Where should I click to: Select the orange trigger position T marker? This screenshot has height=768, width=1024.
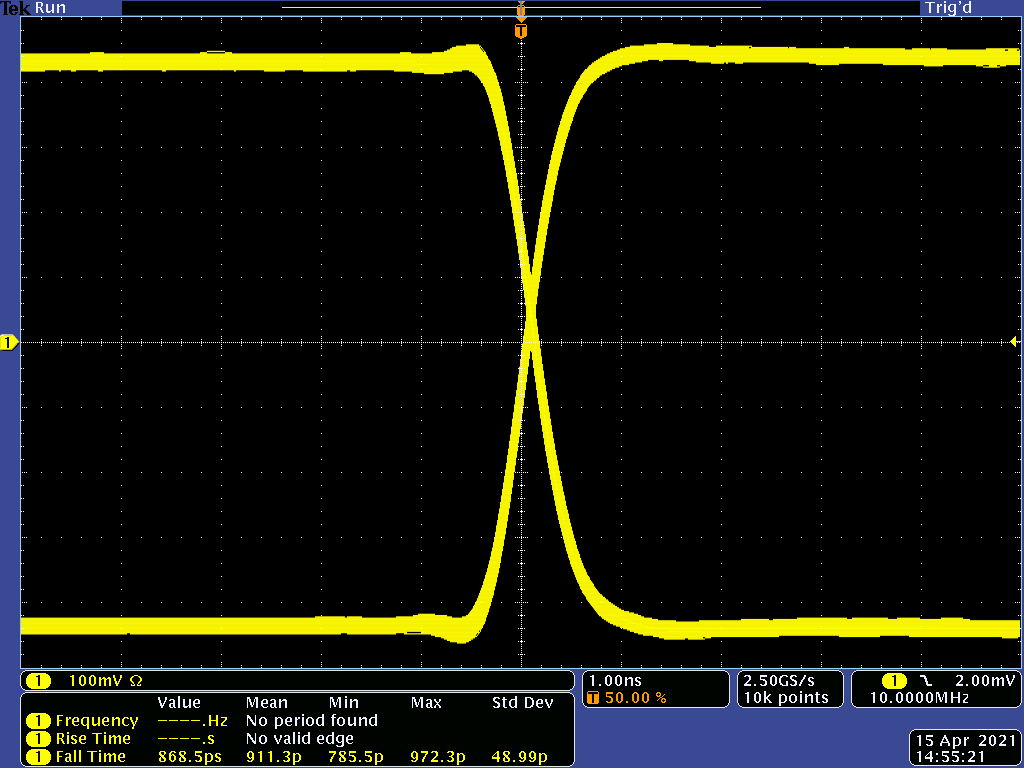(520, 32)
